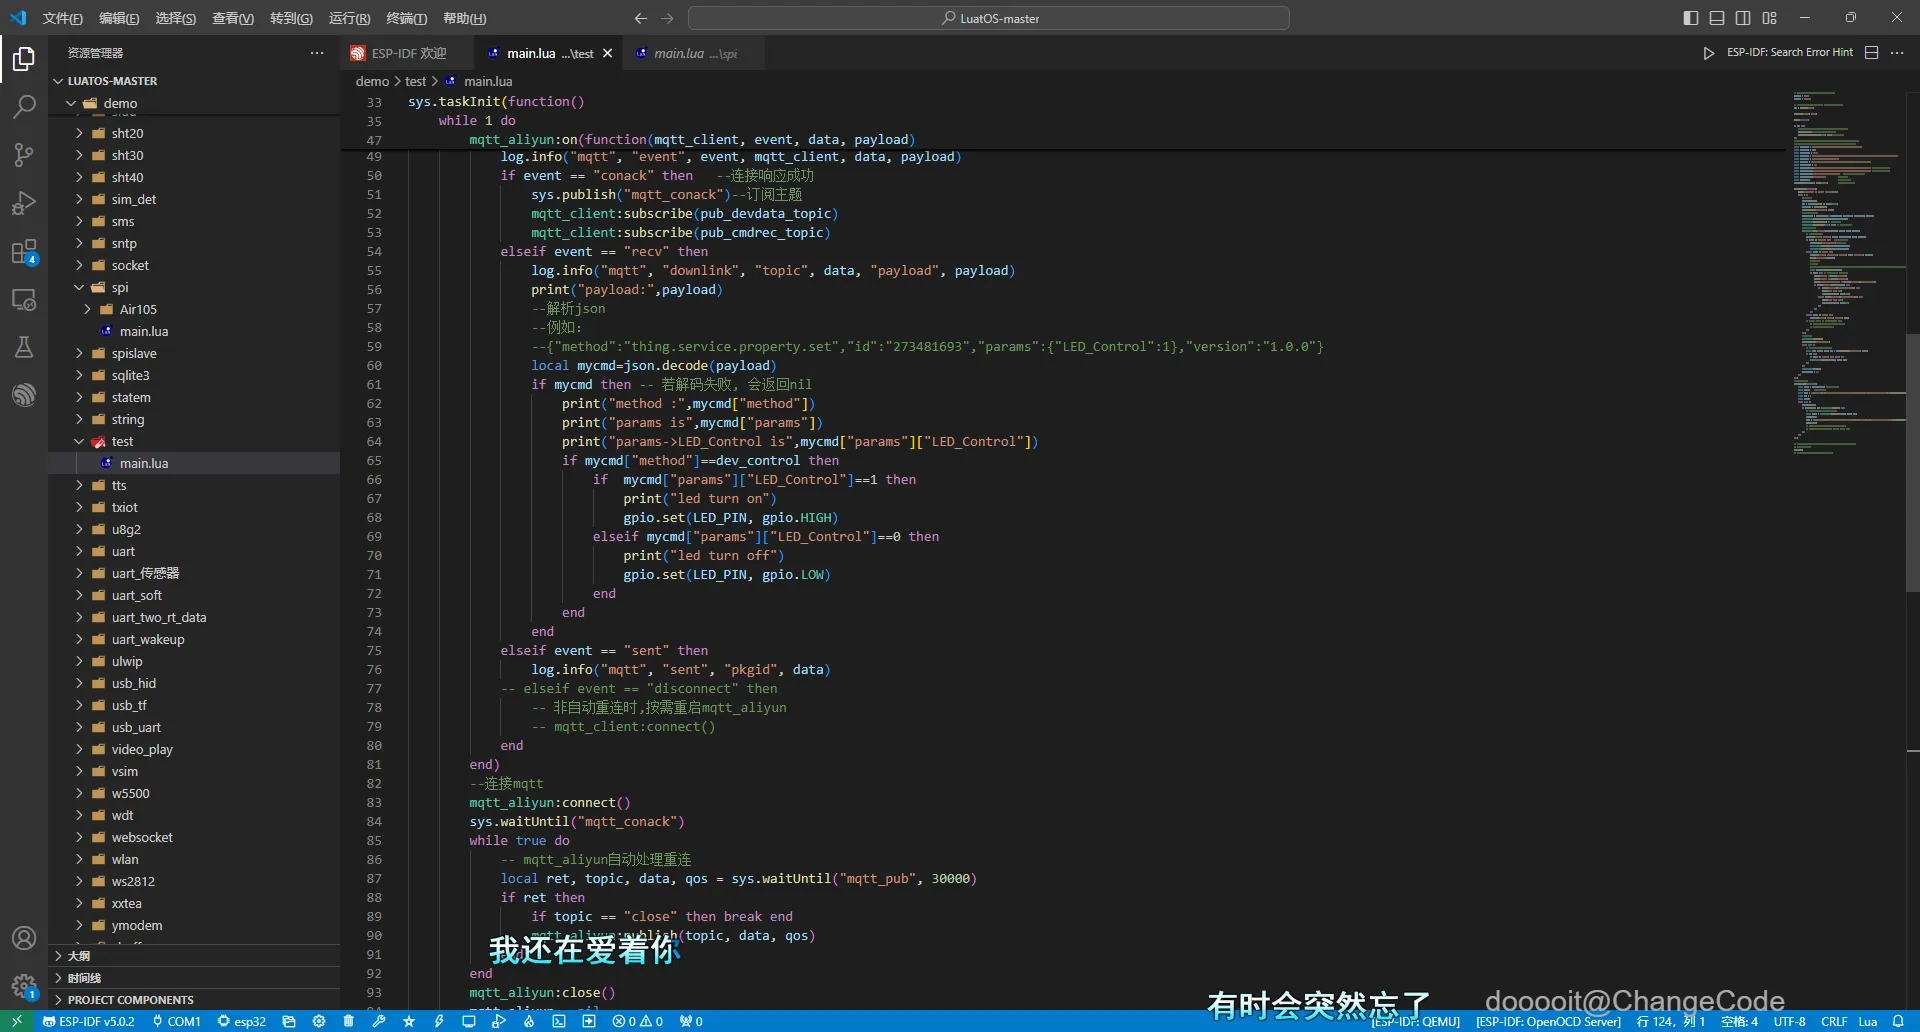The width and height of the screenshot is (1920, 1032).
Task: Open the Extensions view
Action: [x=24, y=252]
